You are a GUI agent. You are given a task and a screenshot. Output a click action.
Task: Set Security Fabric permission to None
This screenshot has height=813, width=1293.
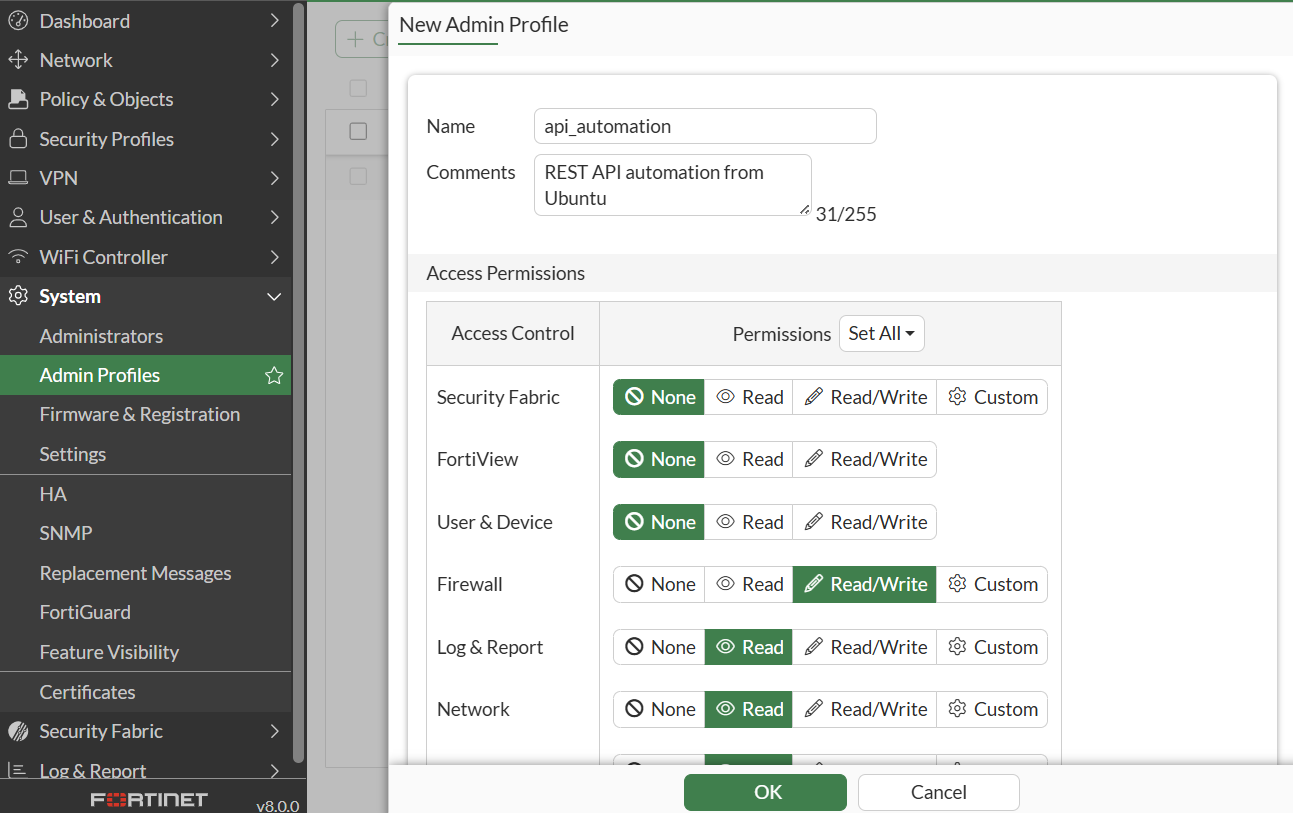[x=659, y=397]
